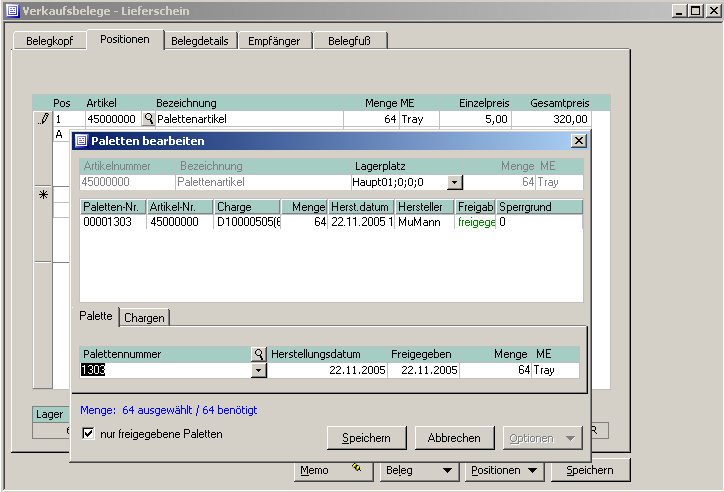The width and height of the screenshot is (724, 492).
Task: Close the Paletten bearbeiten dialog
Action: click(x=578, y=141)
